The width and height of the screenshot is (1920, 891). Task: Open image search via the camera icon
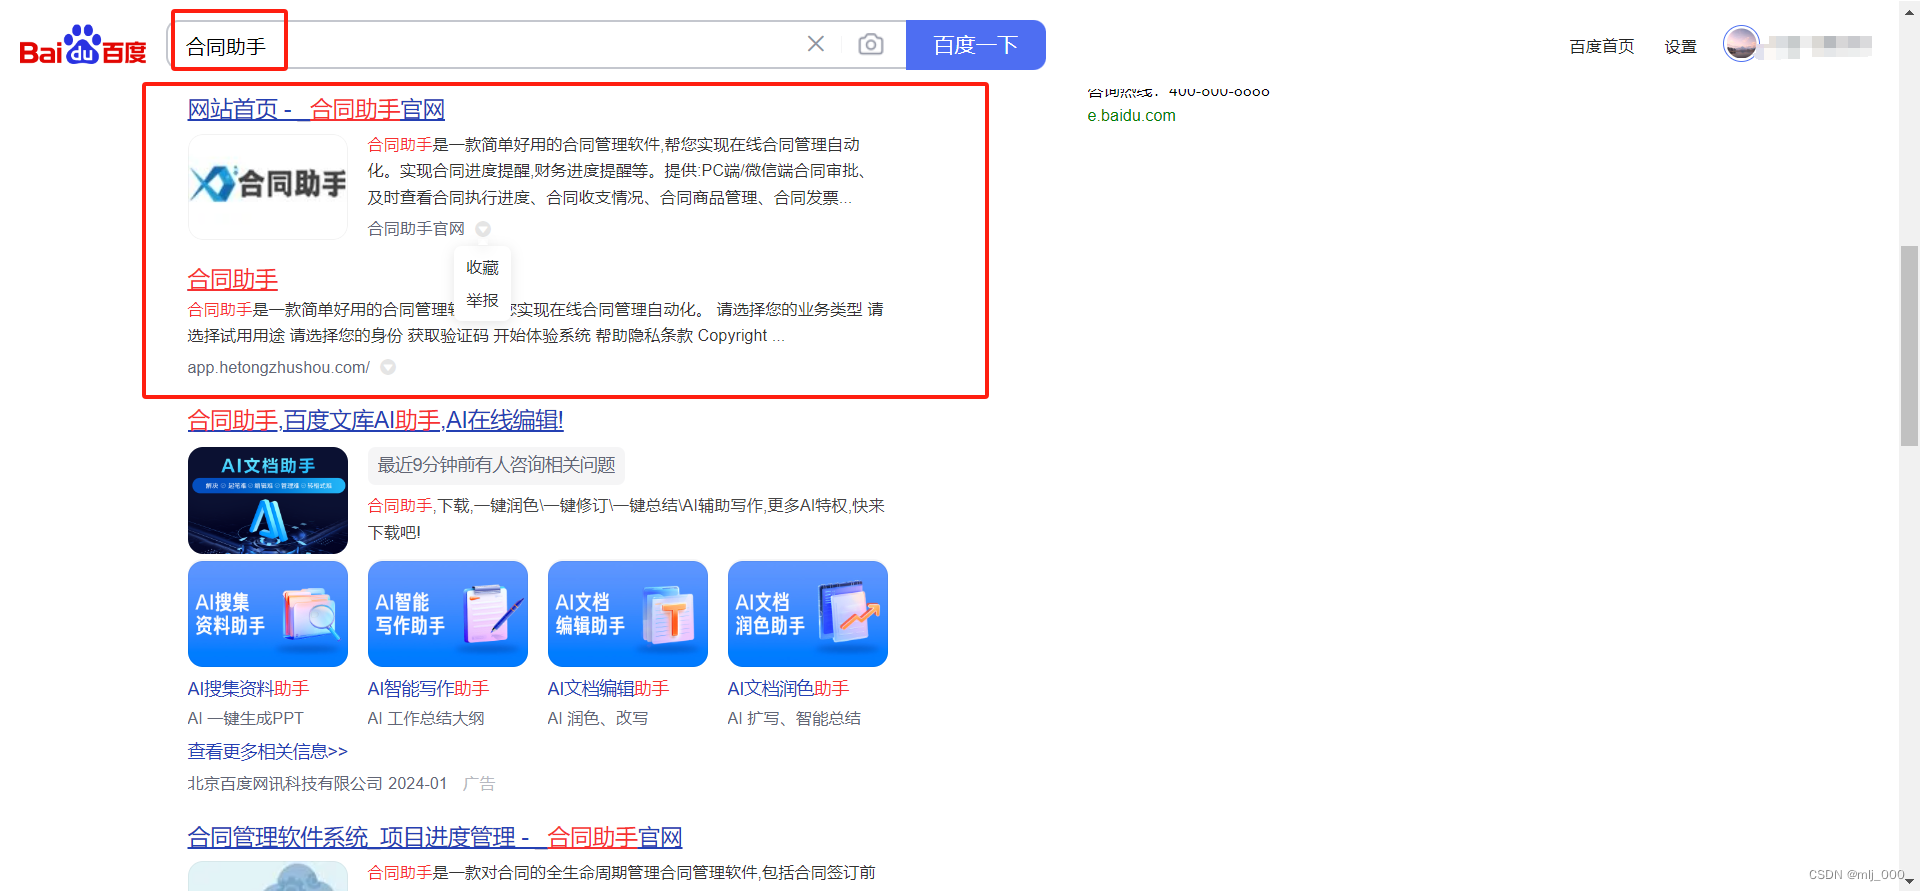pos(871,44)
